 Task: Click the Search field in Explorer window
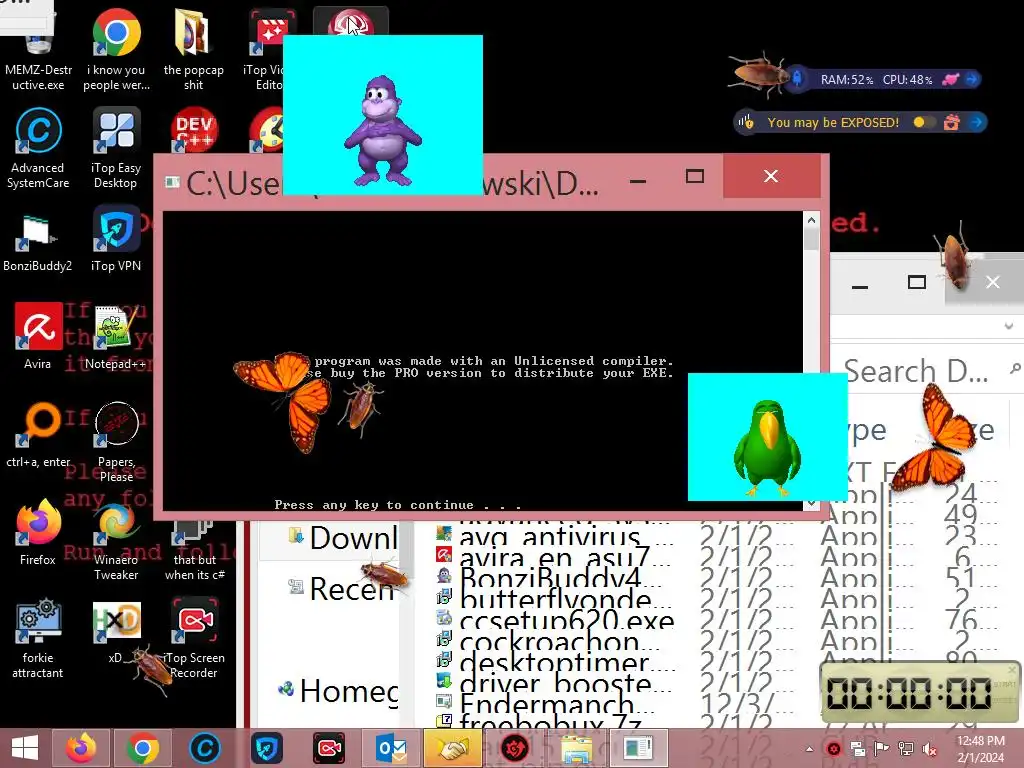point(926,370)
